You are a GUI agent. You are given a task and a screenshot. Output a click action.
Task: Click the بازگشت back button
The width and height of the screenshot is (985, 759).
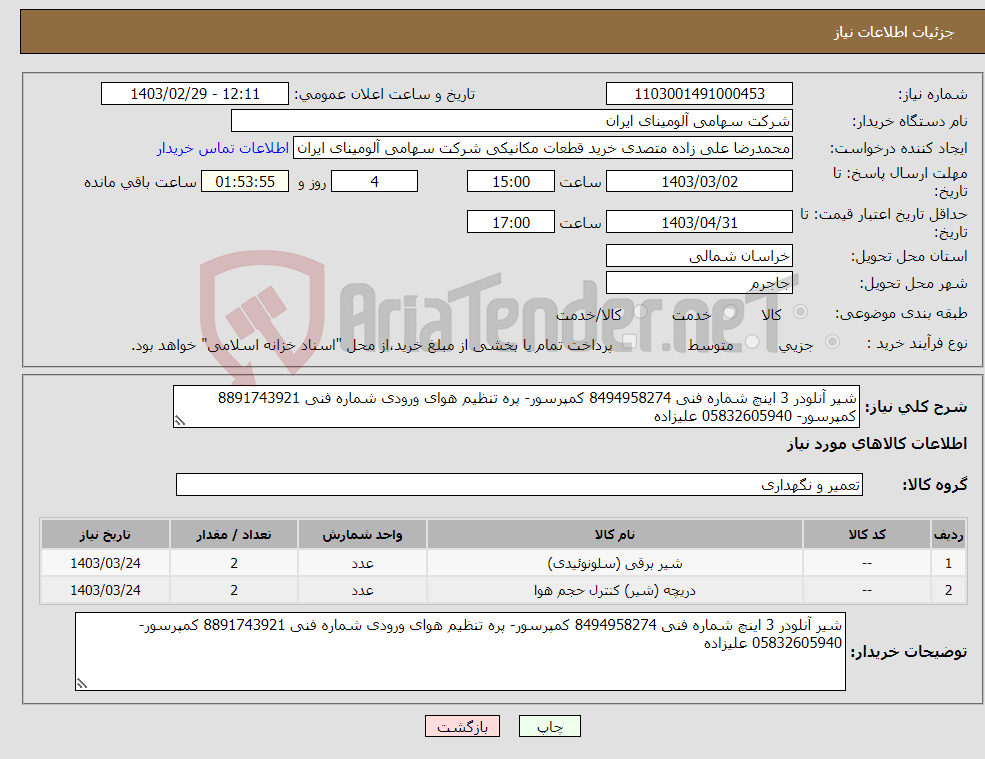(x=462, y=726)
